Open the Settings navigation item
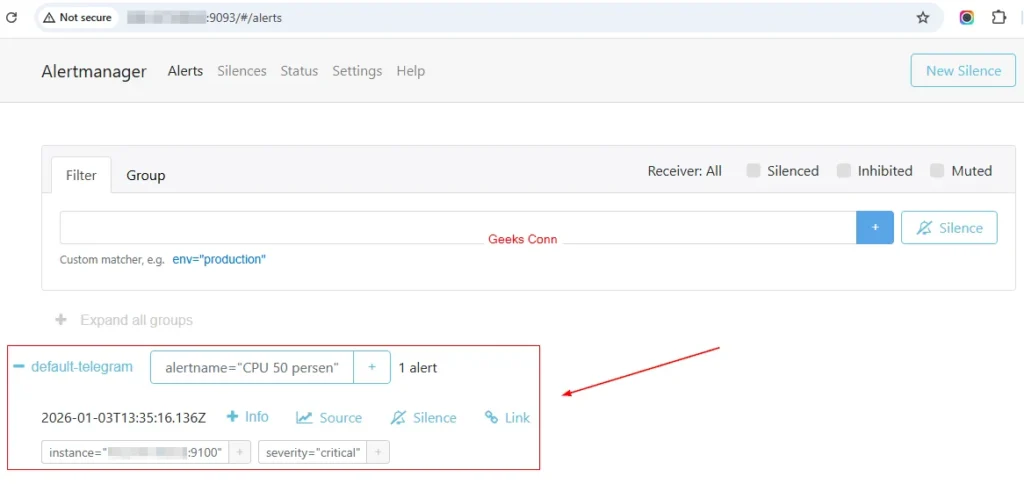This screenshot has width=1024, height=484. pos(357,71)
